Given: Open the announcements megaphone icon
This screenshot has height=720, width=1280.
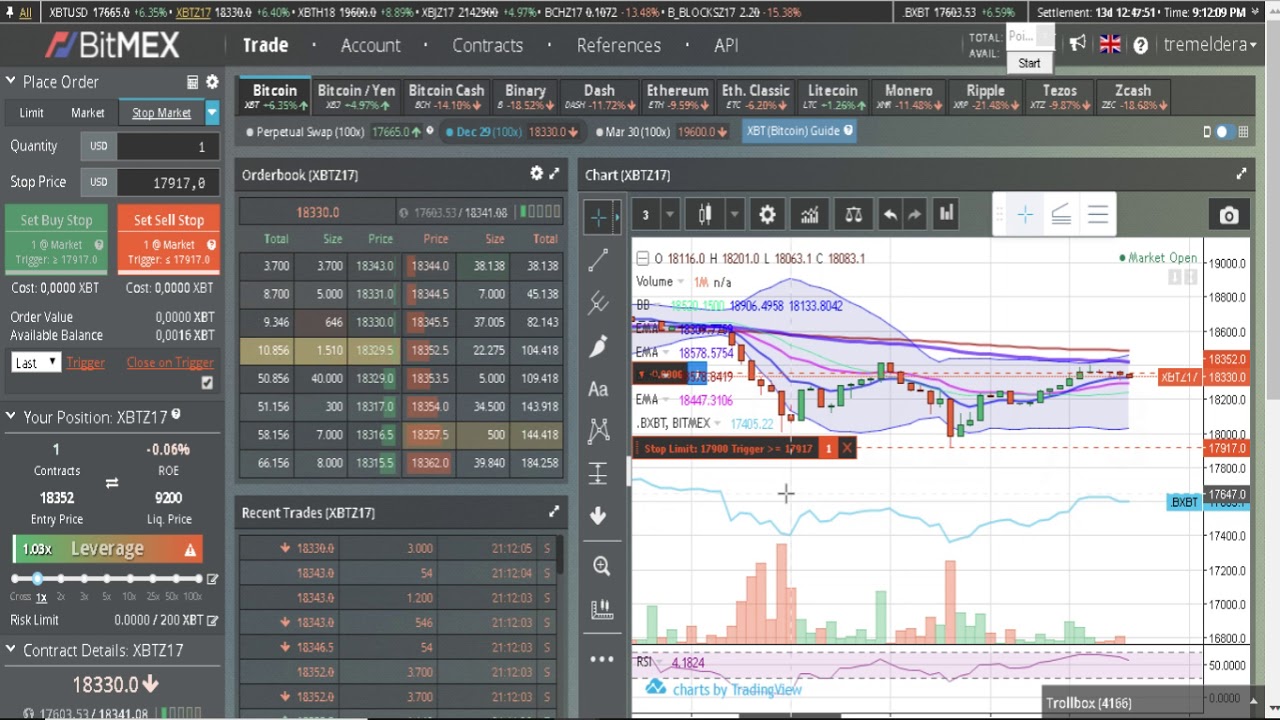Looking at the screenshot, I should tap(1077, 44).
